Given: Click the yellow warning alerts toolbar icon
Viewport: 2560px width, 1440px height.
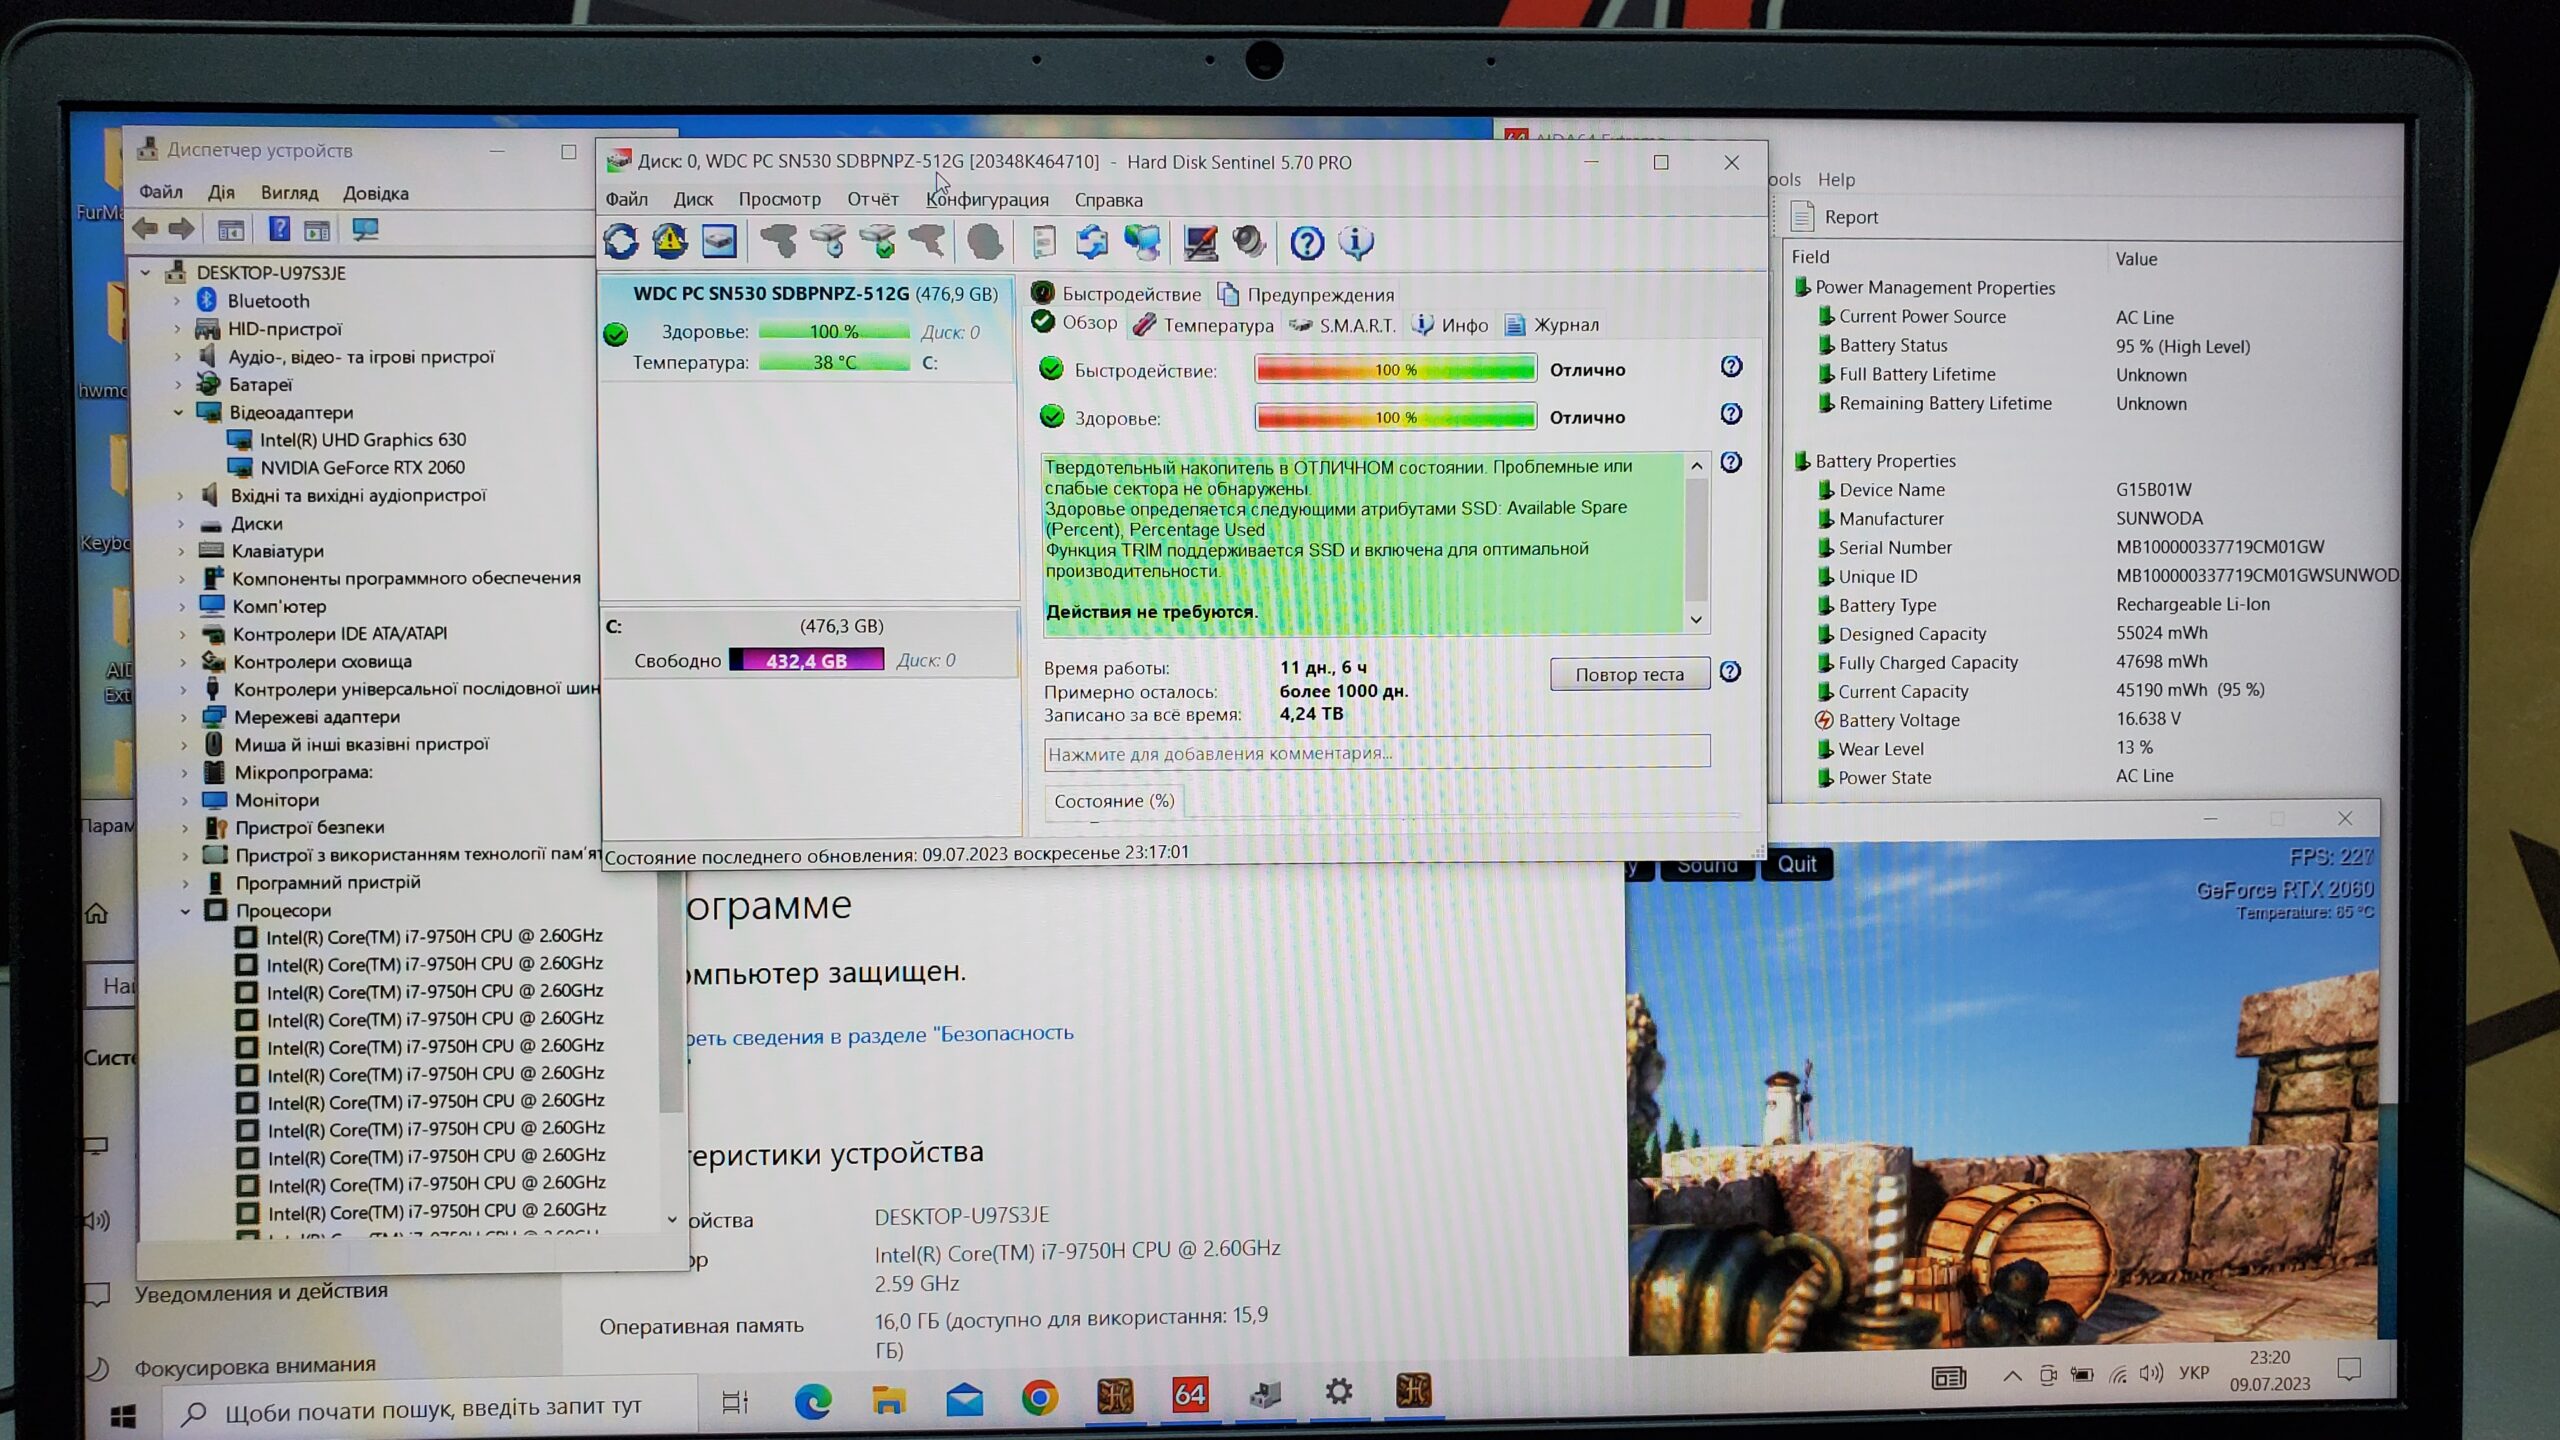Looking at the screenshot, I should click(669, 241).
